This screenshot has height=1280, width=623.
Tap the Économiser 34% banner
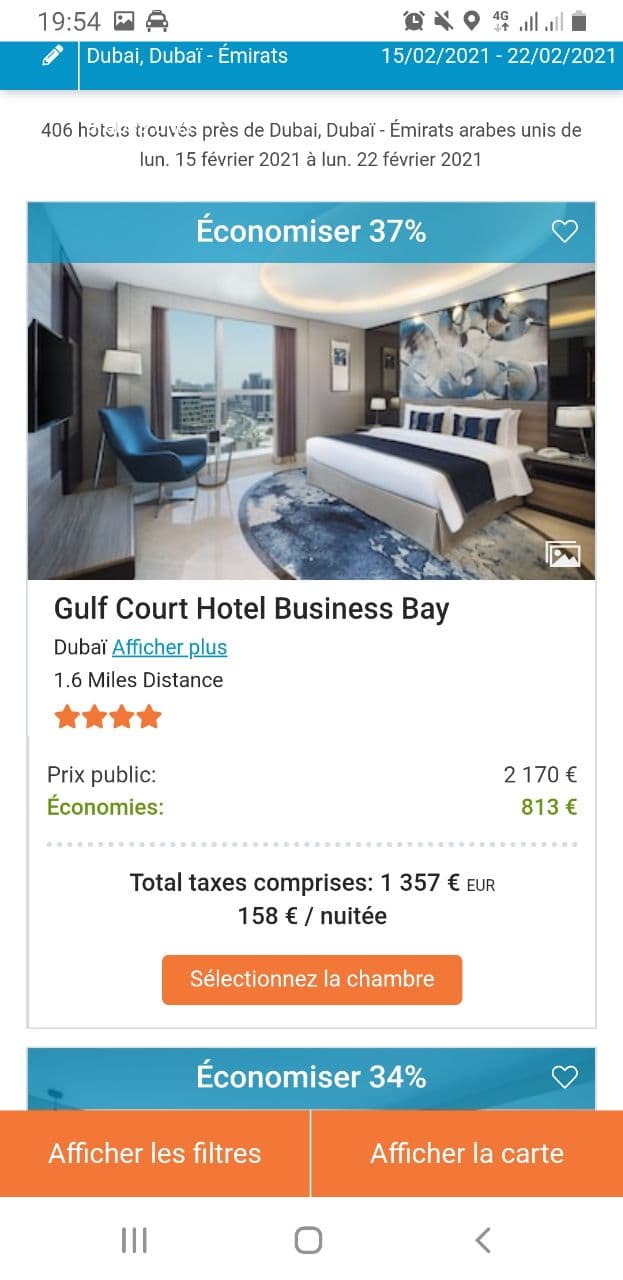tap(311, 1077)
